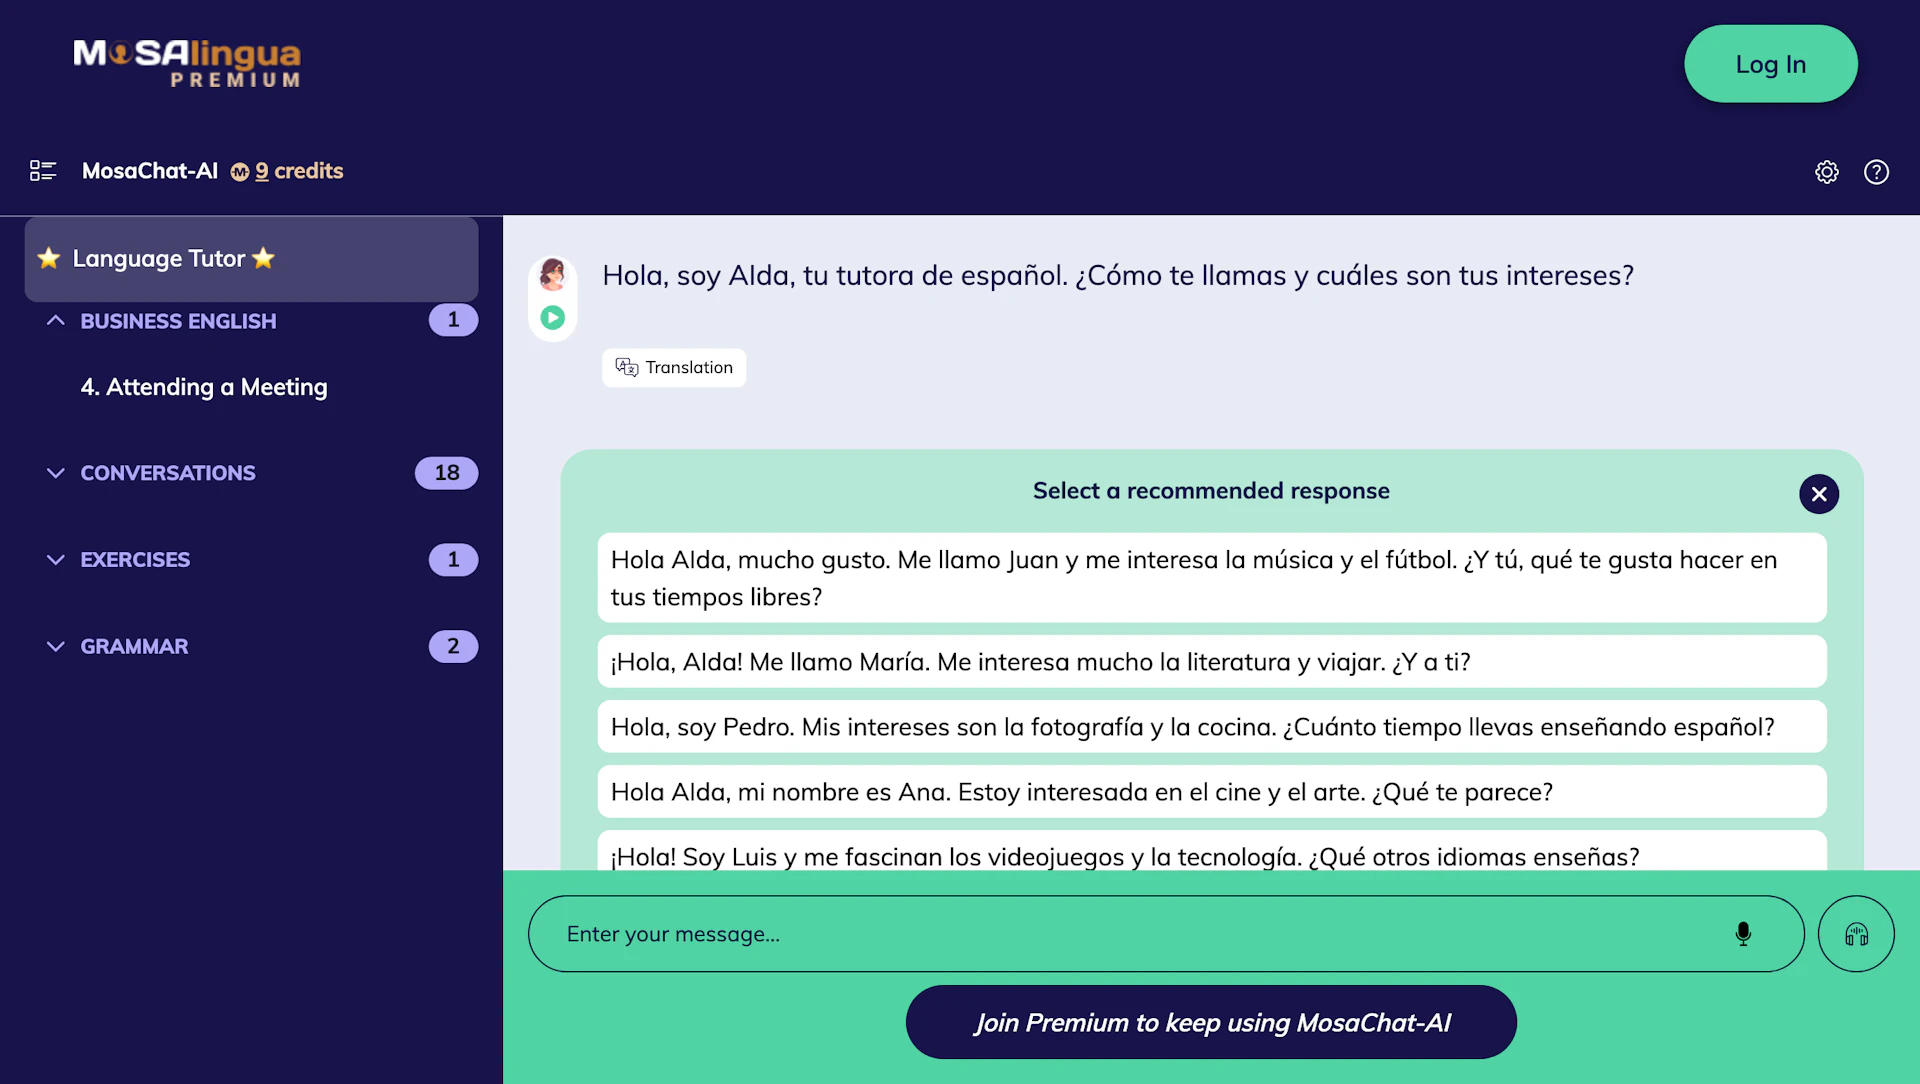Open lesson 4. Attending a Meeting

pos(204,387)
